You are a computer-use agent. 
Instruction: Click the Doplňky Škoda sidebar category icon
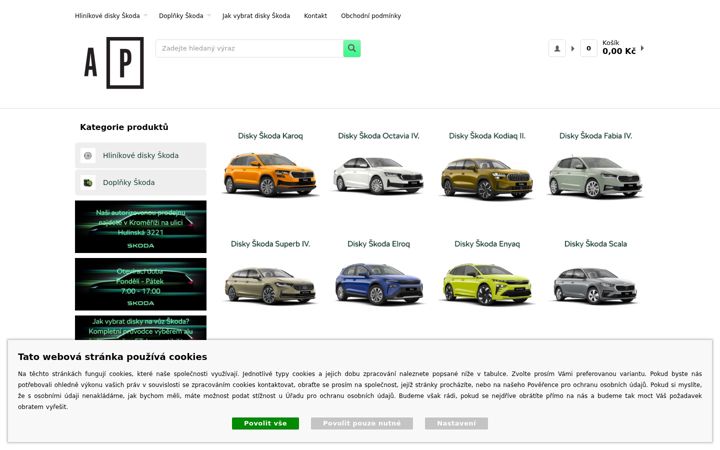[88, 183]
